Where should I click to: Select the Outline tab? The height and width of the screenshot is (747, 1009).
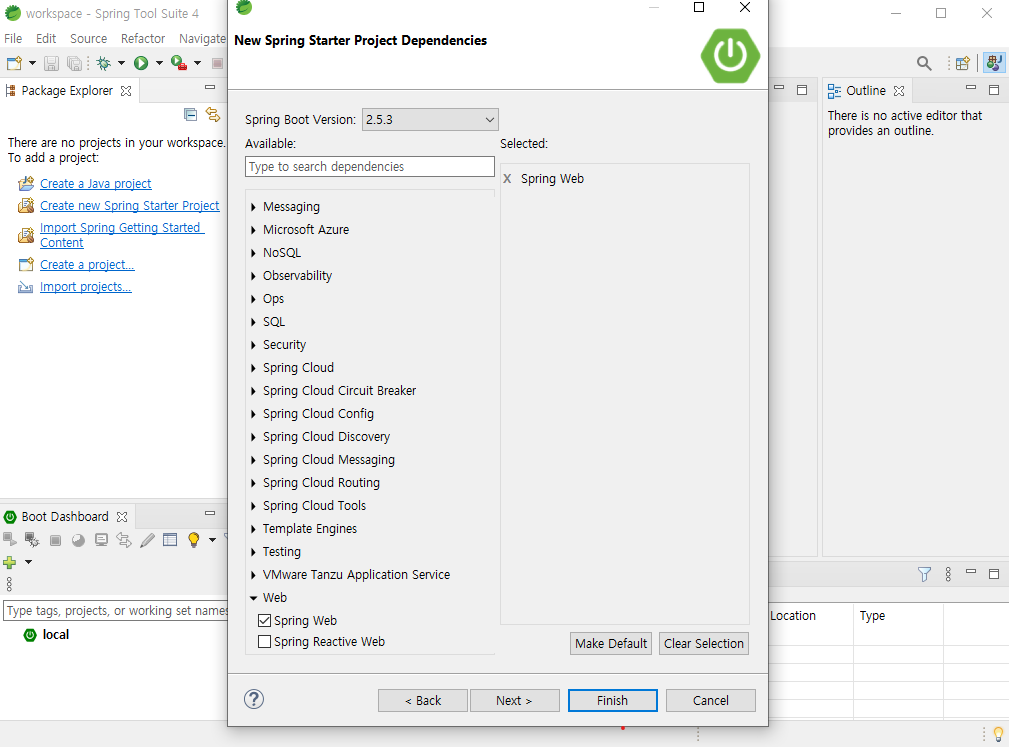[866, 91]
